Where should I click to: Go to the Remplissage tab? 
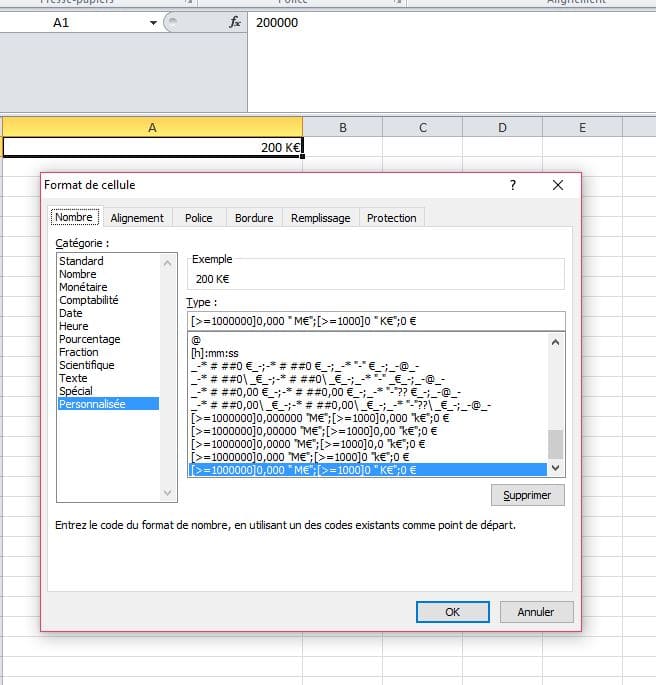click(320, 218)
